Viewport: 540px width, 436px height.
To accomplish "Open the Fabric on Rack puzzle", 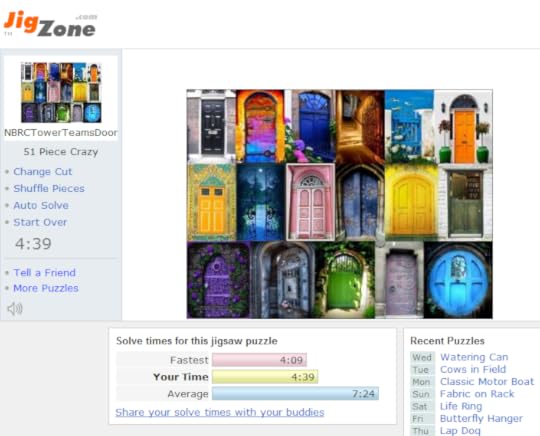I will click(477, 394).
